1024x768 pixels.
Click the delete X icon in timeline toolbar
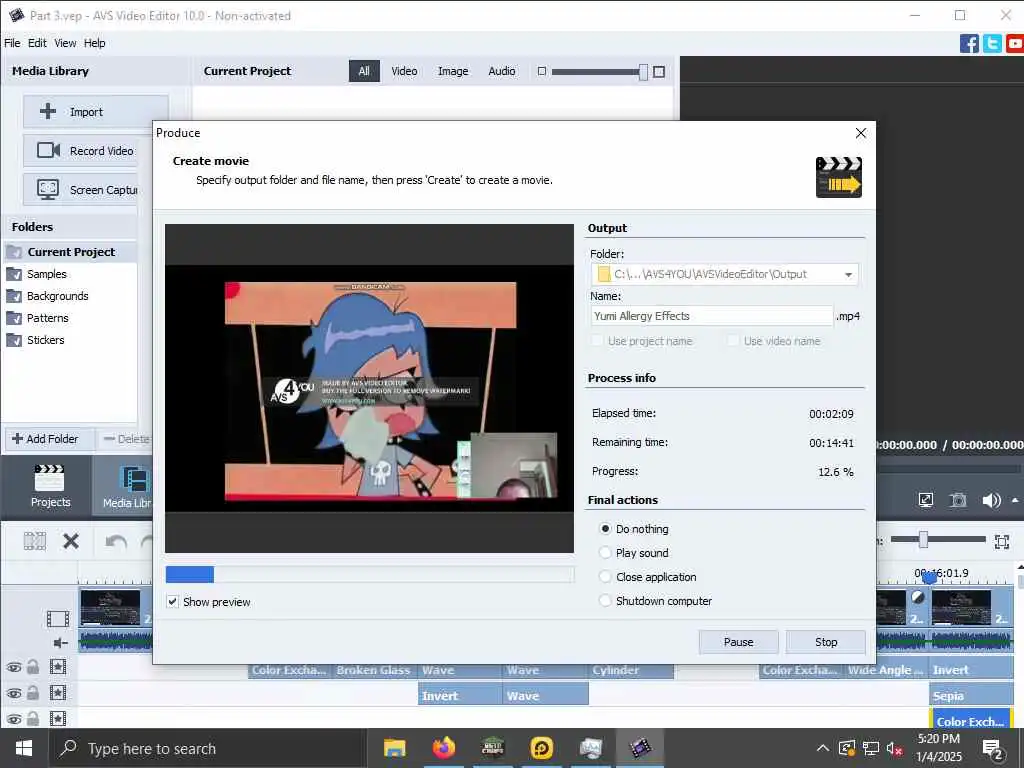point(71,541)
